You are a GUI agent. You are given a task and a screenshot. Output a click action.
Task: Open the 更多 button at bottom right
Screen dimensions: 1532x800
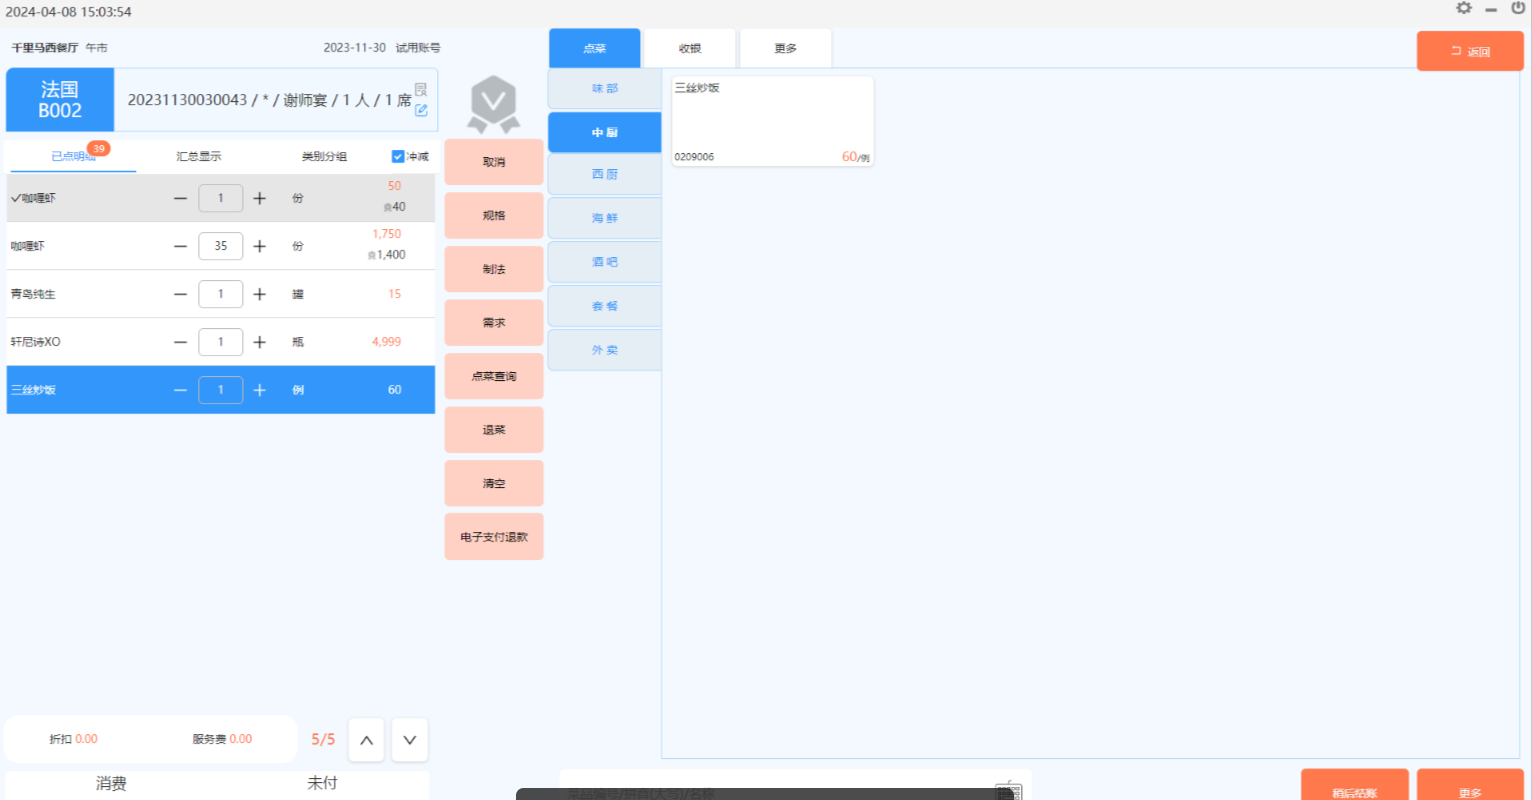(1469, 788)
